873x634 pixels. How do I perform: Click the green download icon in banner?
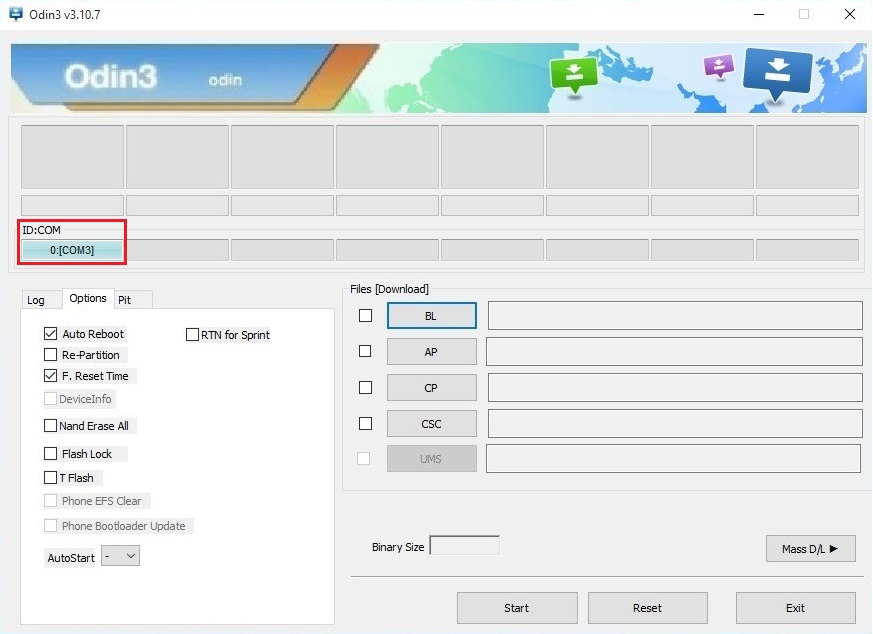coord(573,76)
